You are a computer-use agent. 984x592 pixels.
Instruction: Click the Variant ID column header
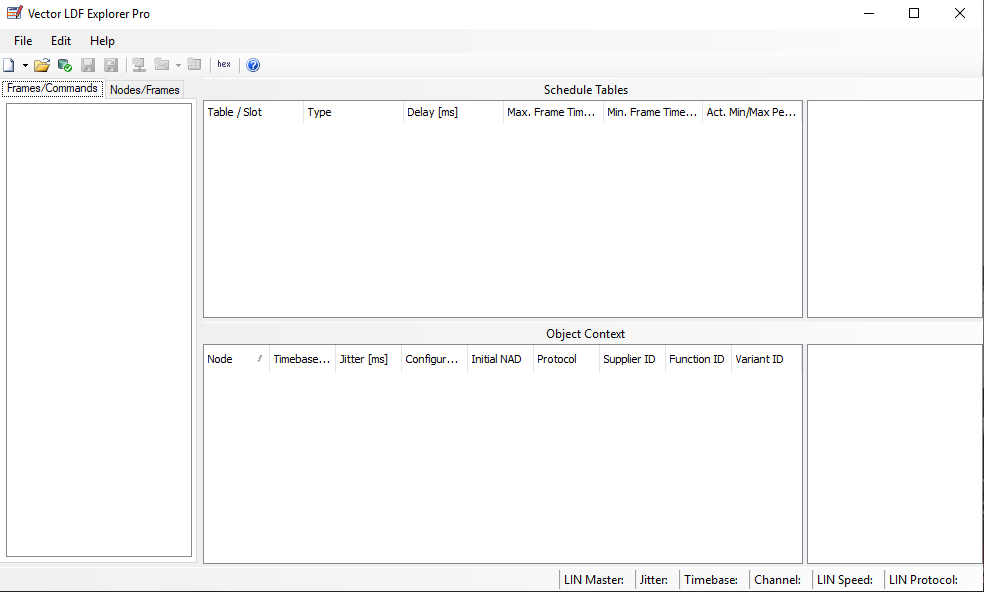pos(766,359)
